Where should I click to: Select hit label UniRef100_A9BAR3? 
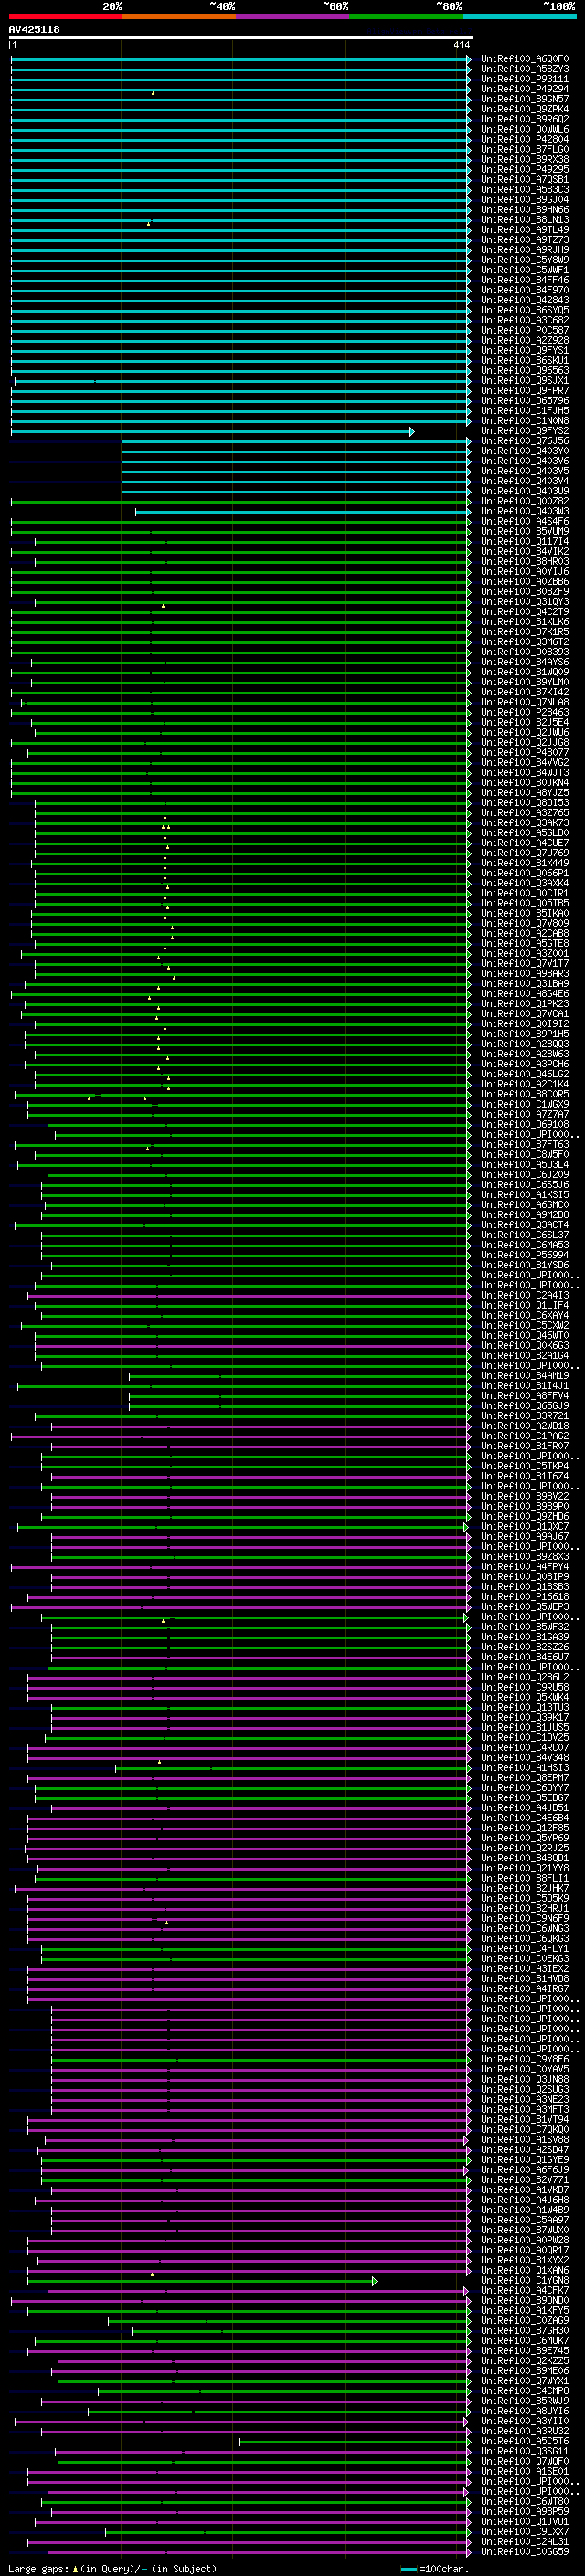click(x=524, y=973)
